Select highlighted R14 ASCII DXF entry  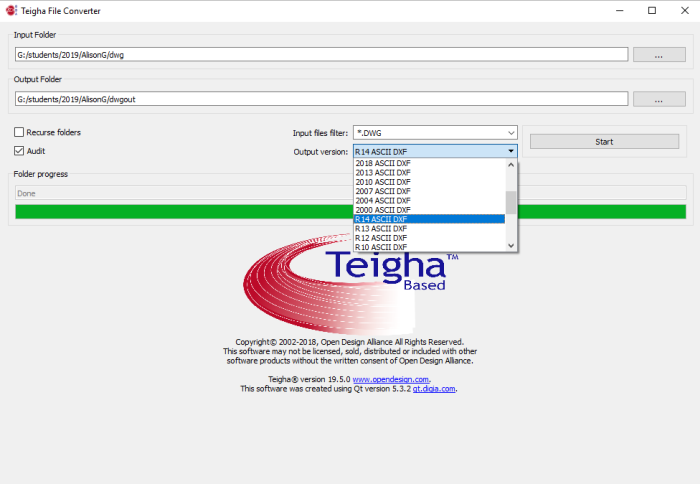coord(429,219)
